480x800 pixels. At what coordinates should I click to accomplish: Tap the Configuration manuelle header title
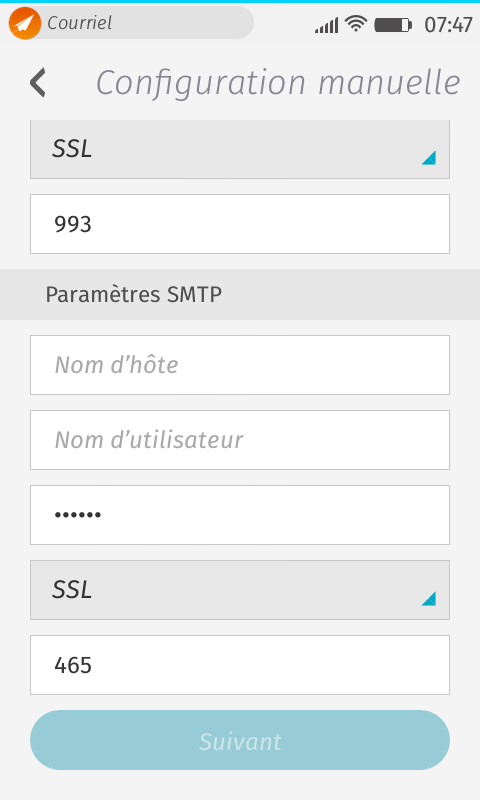[278, 83]
